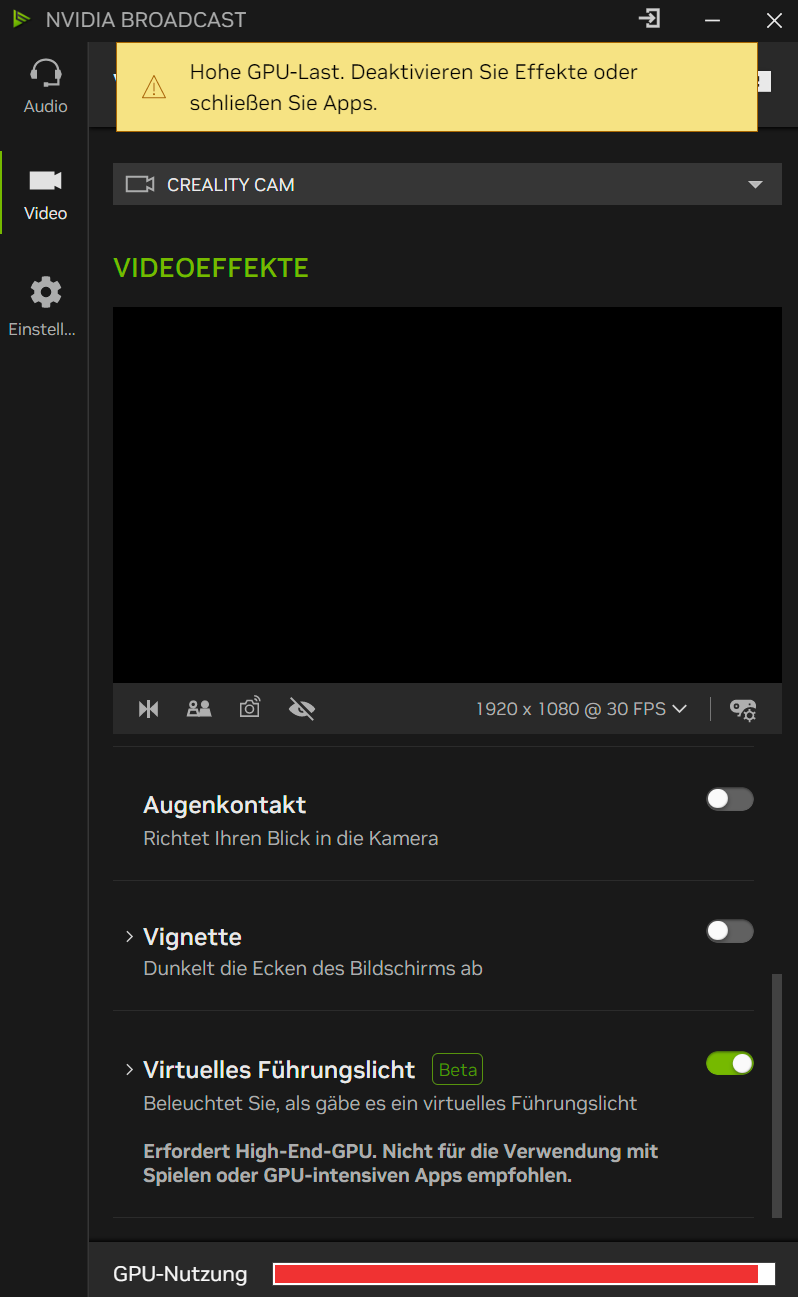Click the NVIDIA Broadcast logo icon
798x1297 pixels.
(21, 19)
